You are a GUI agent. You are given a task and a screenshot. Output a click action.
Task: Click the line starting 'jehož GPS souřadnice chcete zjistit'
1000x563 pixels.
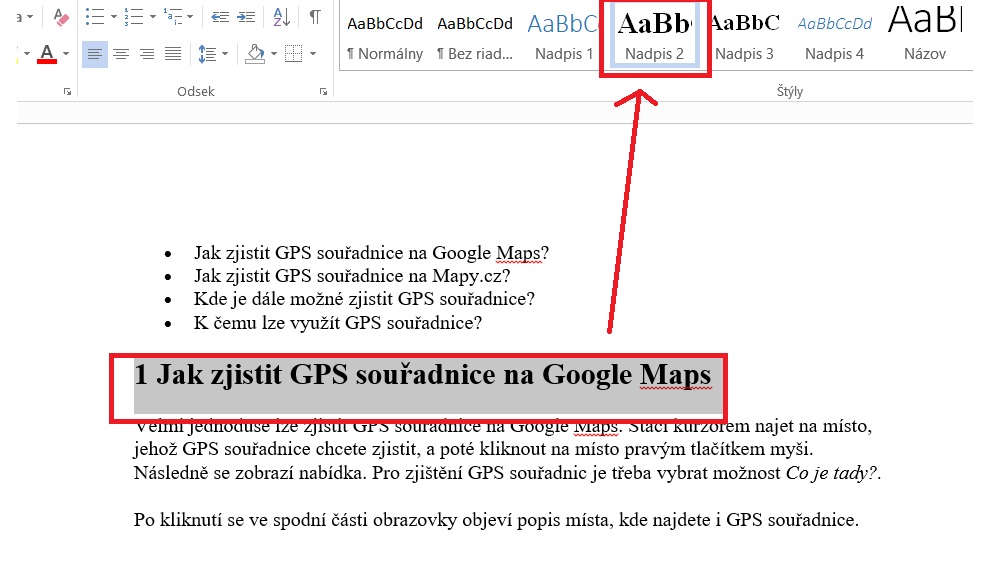(x=473, y=450)
